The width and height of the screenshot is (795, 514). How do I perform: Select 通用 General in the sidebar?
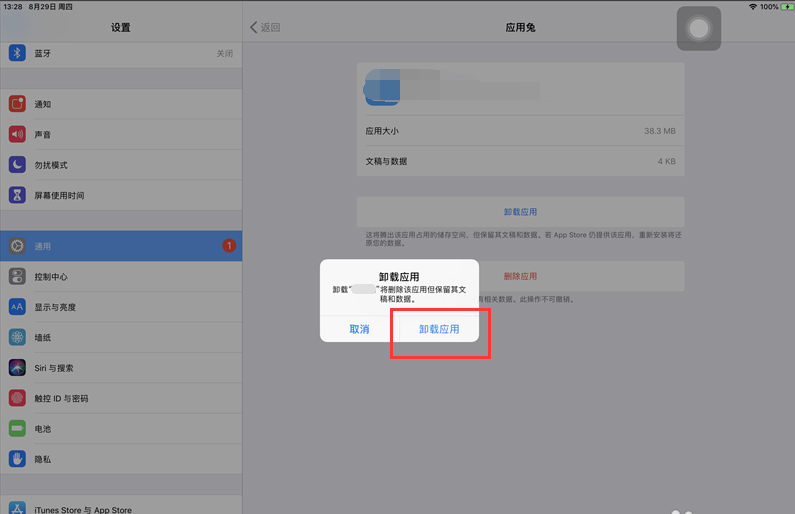[x=121, y=246]
